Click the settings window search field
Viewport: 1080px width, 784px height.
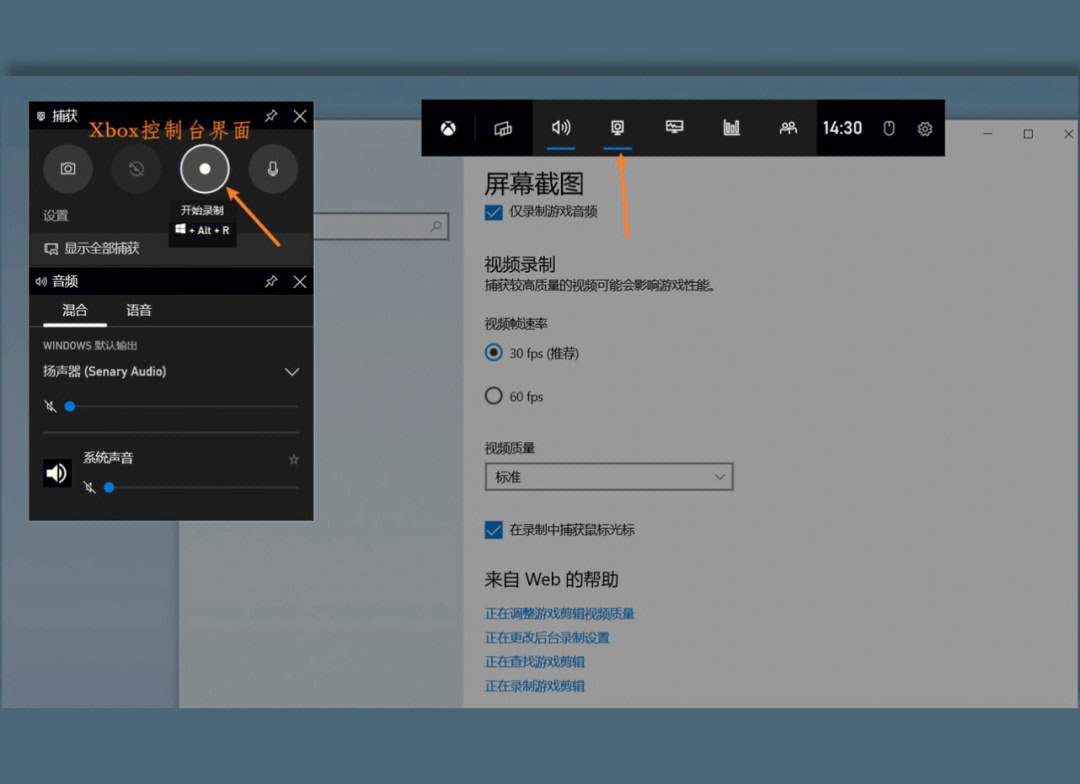(381, 226)
